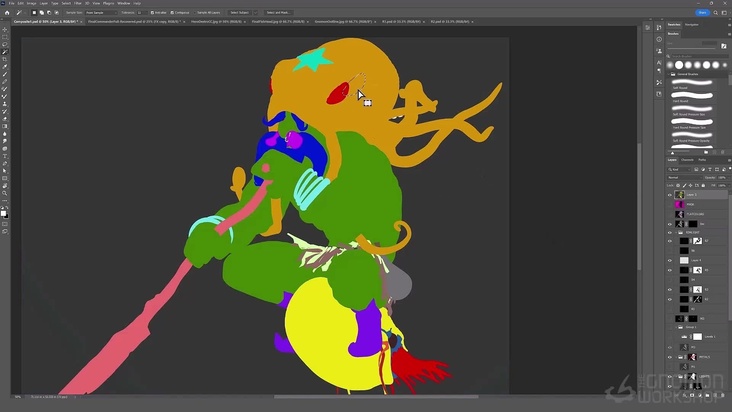This screenshot has height=412, width=732.
Task: Close the R1.psd document tab
Action: (424, 21)
